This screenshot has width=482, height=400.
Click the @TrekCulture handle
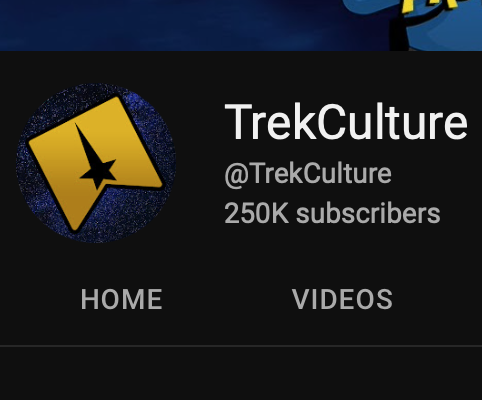pyautogui.click(x=308, y=174)
